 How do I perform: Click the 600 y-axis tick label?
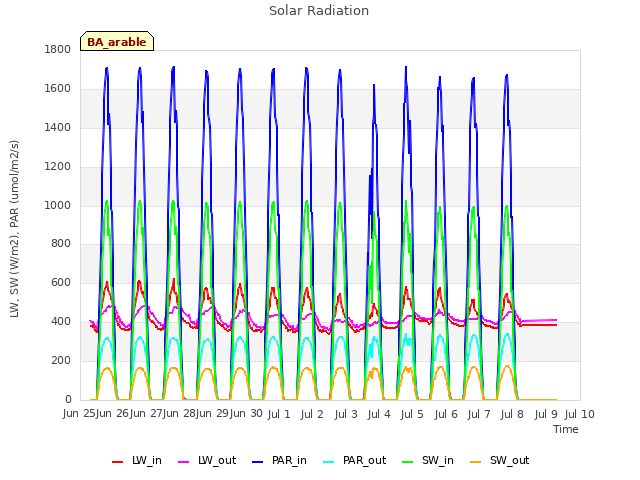(x=61, y=282)
